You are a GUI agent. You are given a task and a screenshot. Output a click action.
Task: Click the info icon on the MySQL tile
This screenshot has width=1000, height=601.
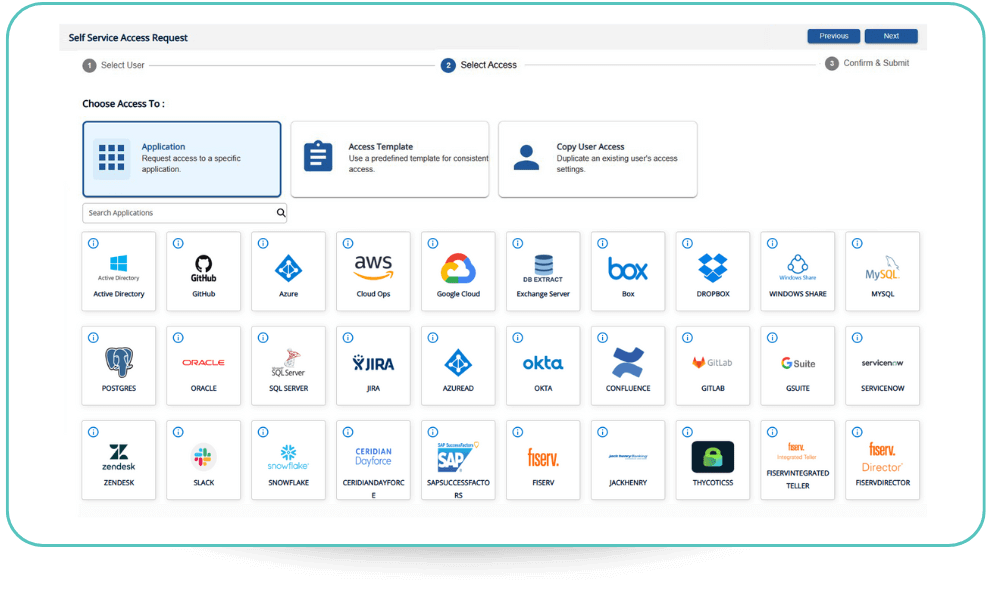[x=855, y=242]
